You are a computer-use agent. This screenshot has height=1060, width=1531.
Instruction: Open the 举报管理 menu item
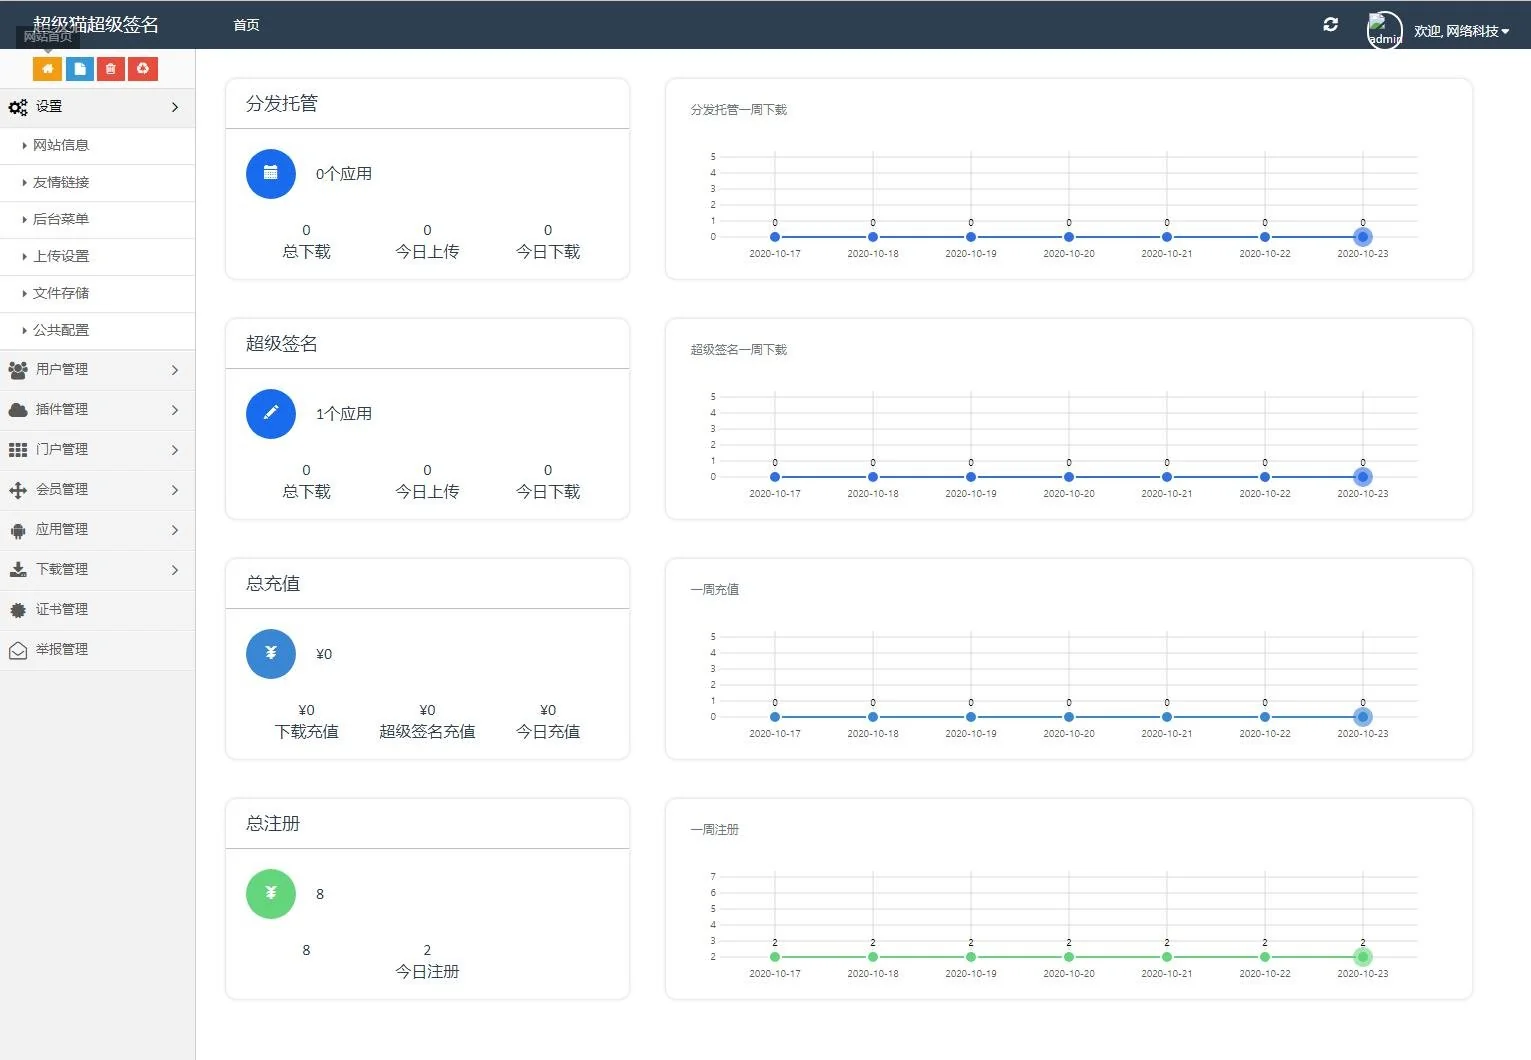pyautogui.click(x=62, y=650)
